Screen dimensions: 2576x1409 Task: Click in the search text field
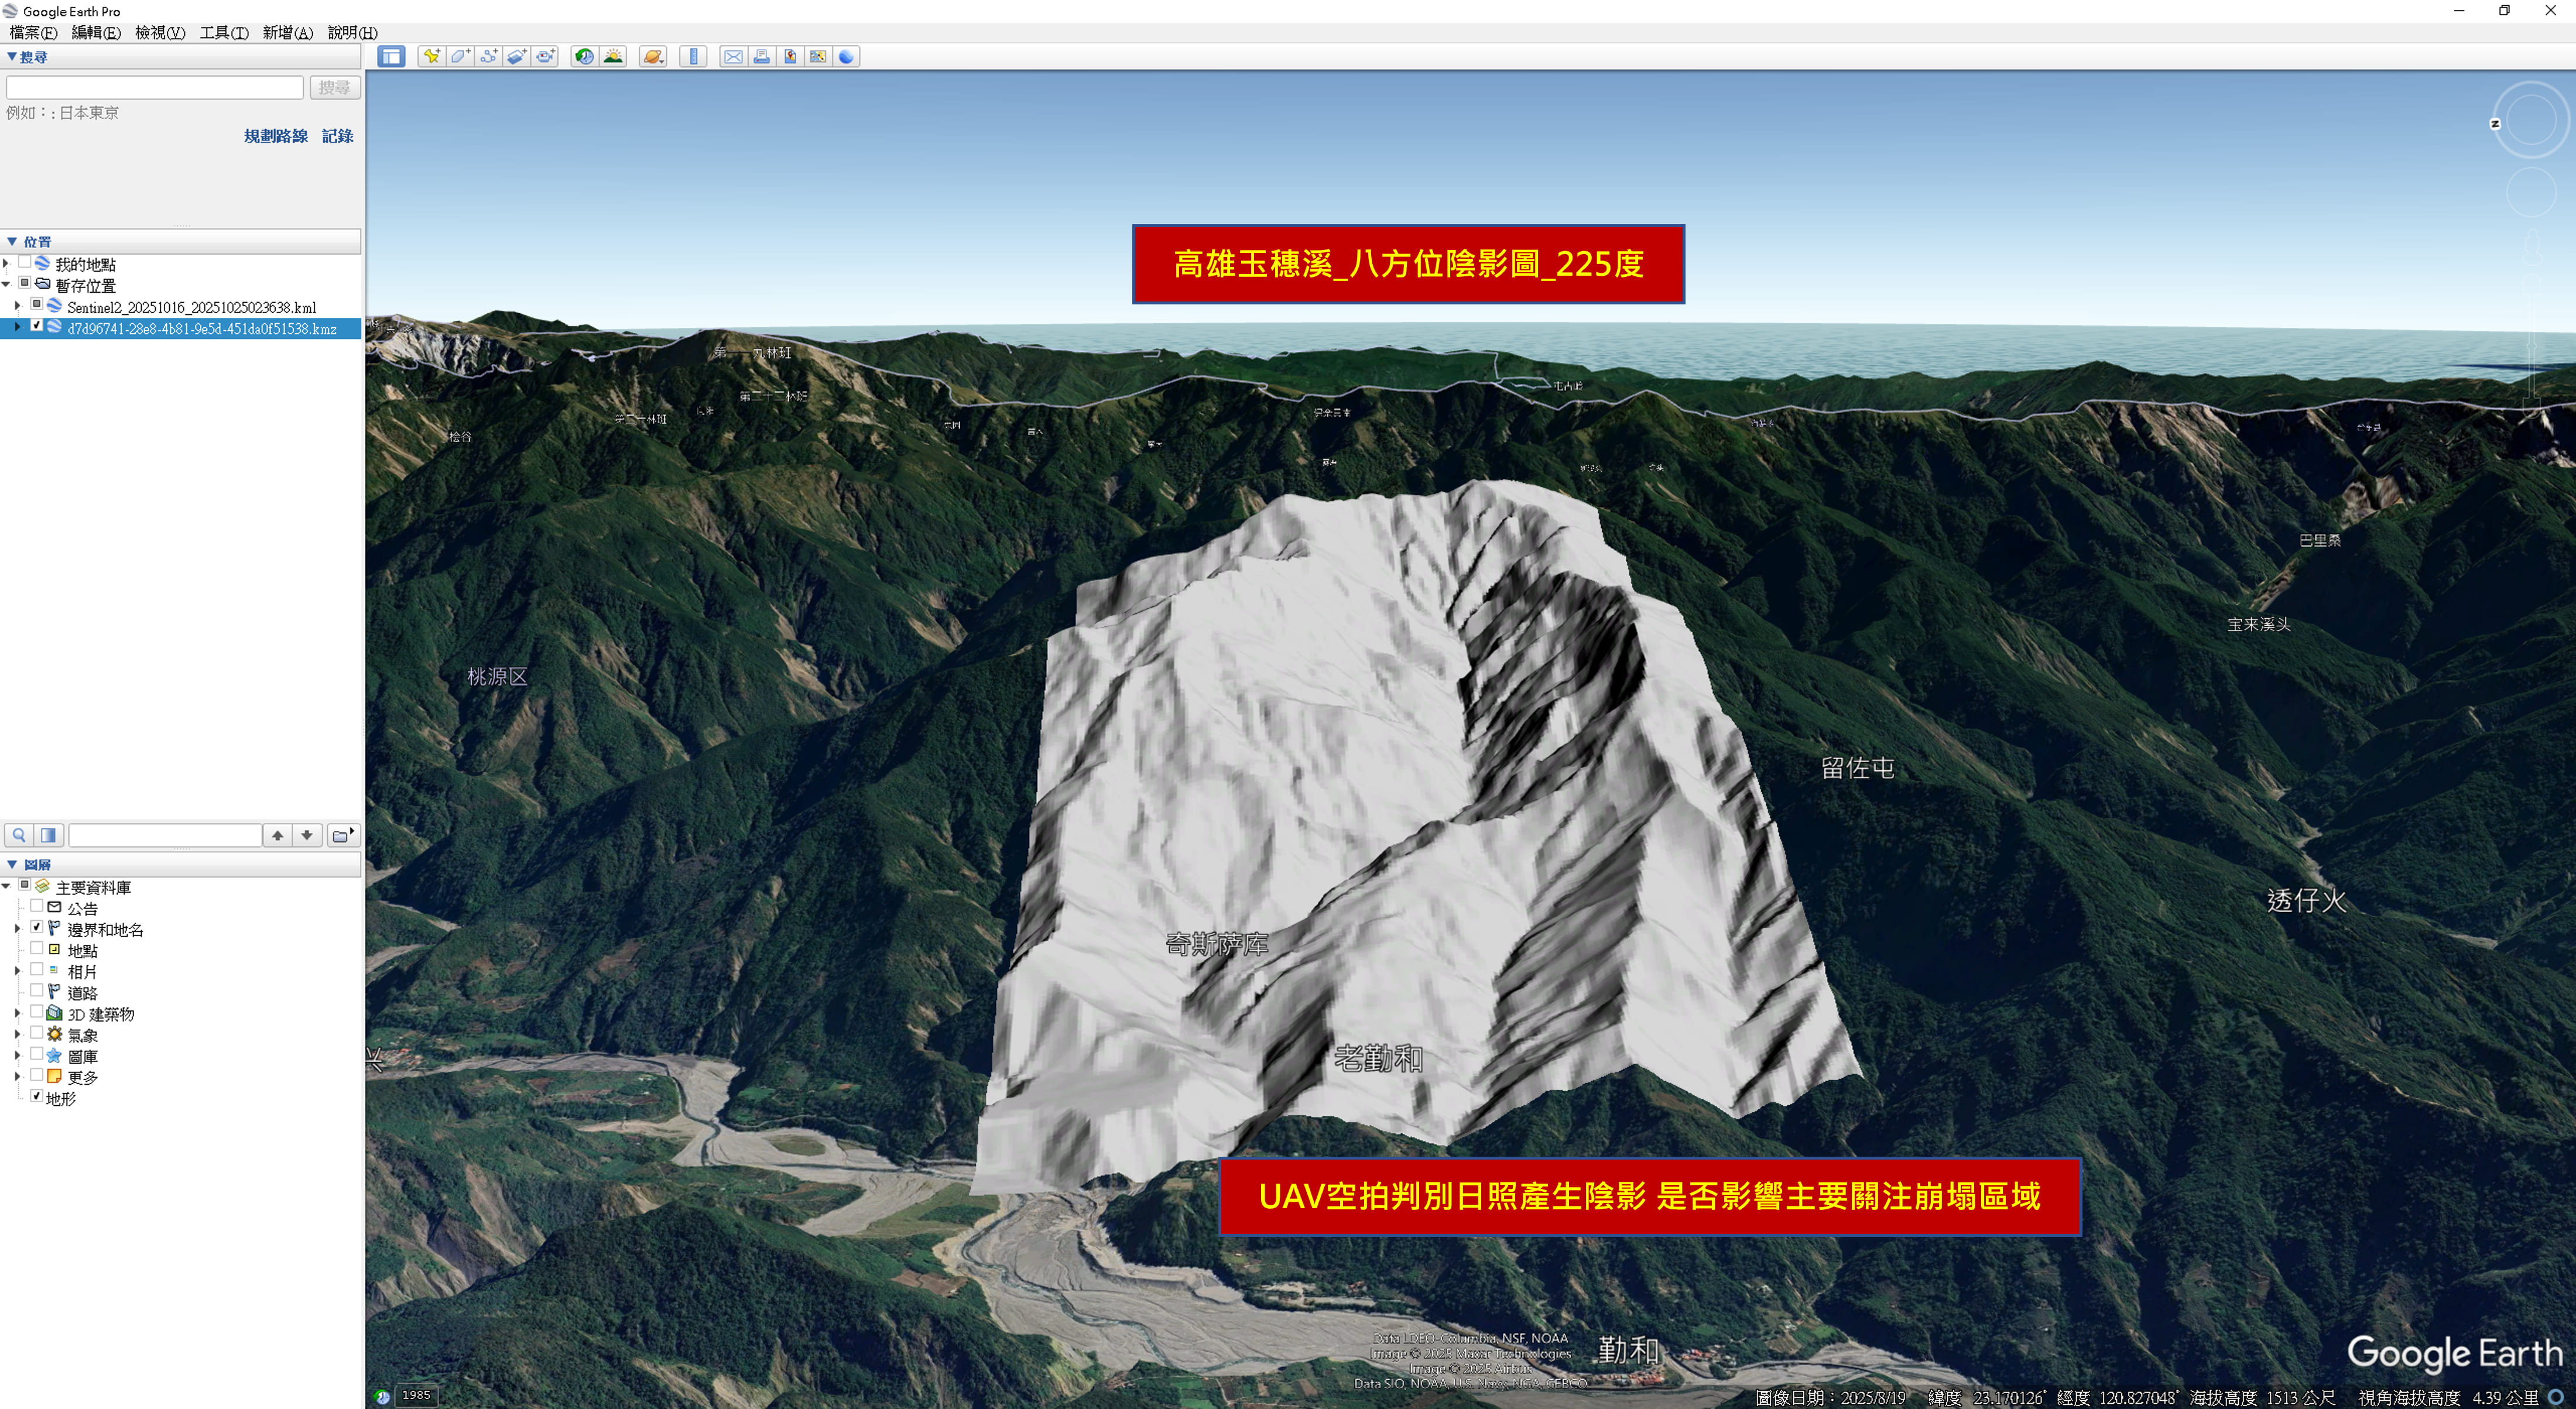click(155, 88)
